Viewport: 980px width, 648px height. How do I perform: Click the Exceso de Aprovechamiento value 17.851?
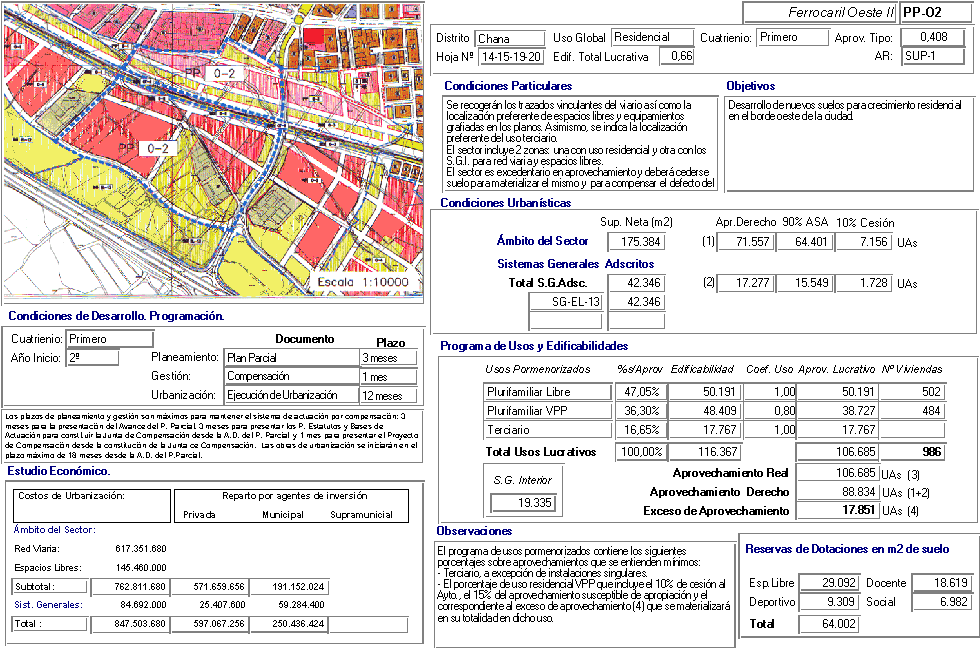coord(839,510)
